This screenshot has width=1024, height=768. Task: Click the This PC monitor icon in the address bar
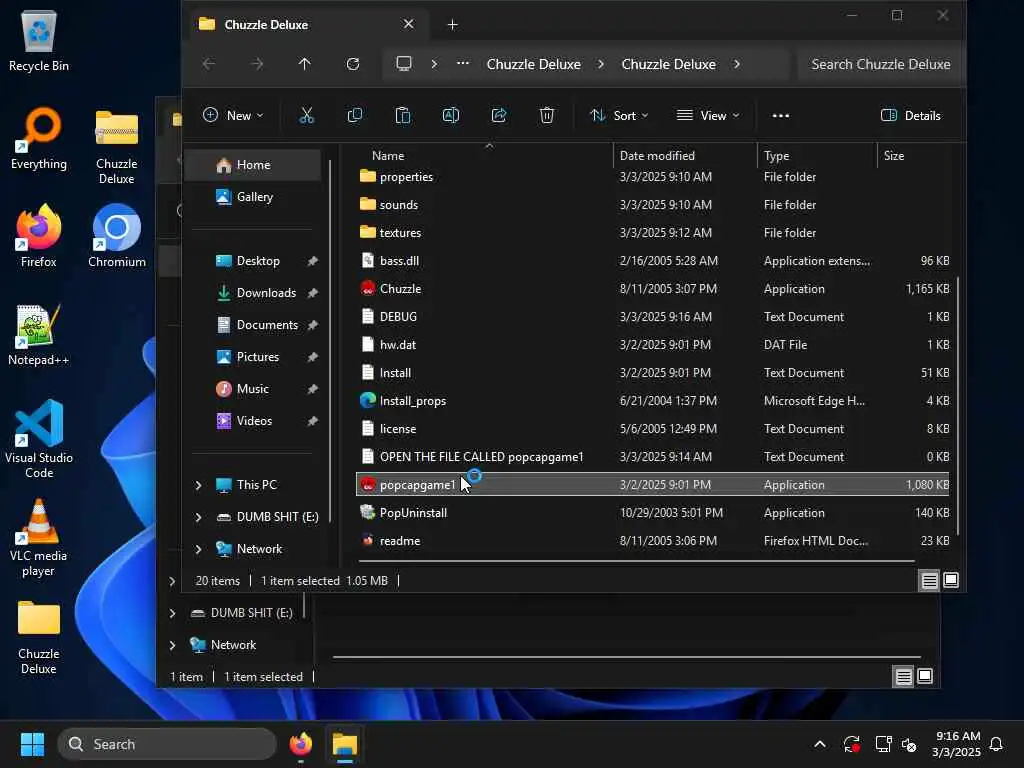(404, 64)
